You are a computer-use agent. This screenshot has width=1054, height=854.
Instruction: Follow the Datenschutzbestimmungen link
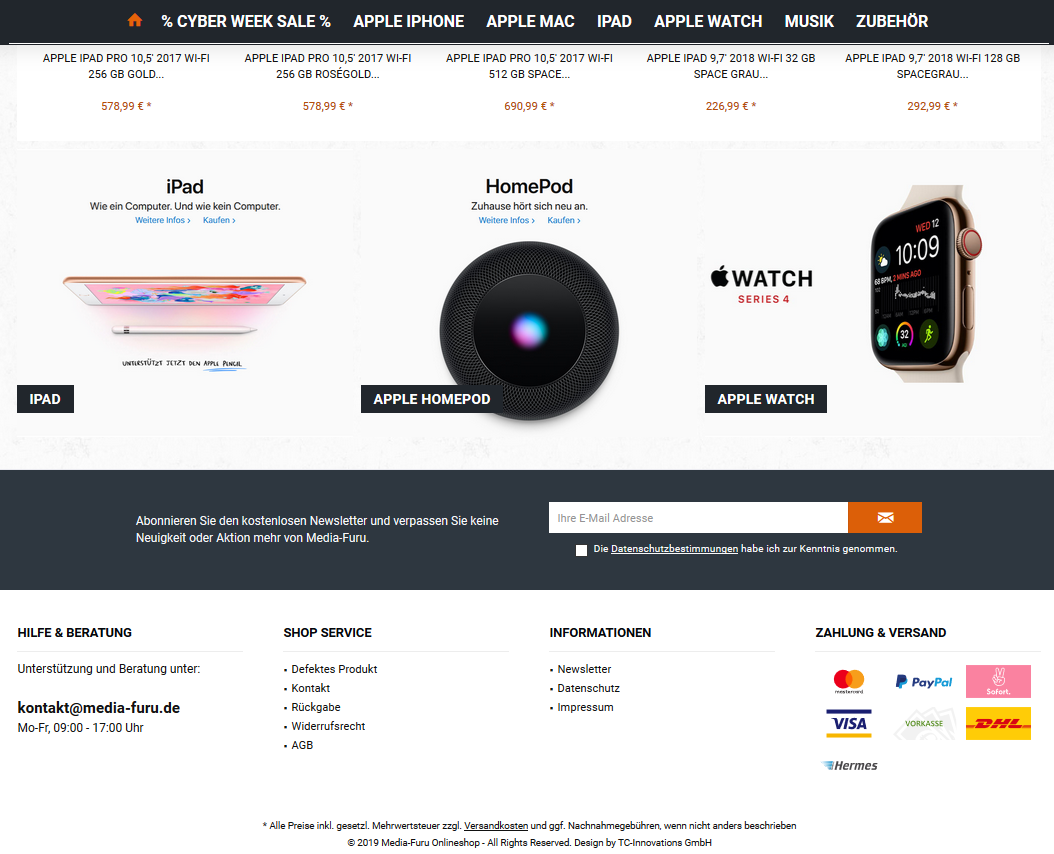(x=674, y=549)
